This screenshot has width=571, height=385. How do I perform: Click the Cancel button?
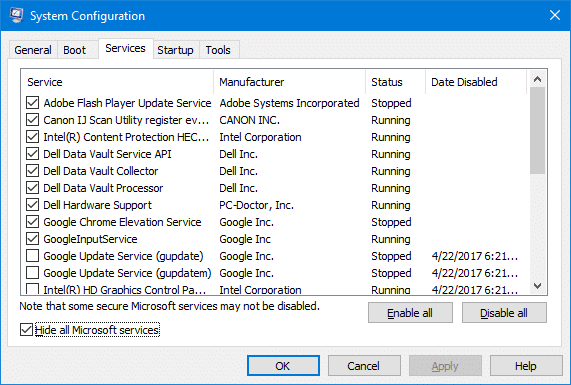364,366
